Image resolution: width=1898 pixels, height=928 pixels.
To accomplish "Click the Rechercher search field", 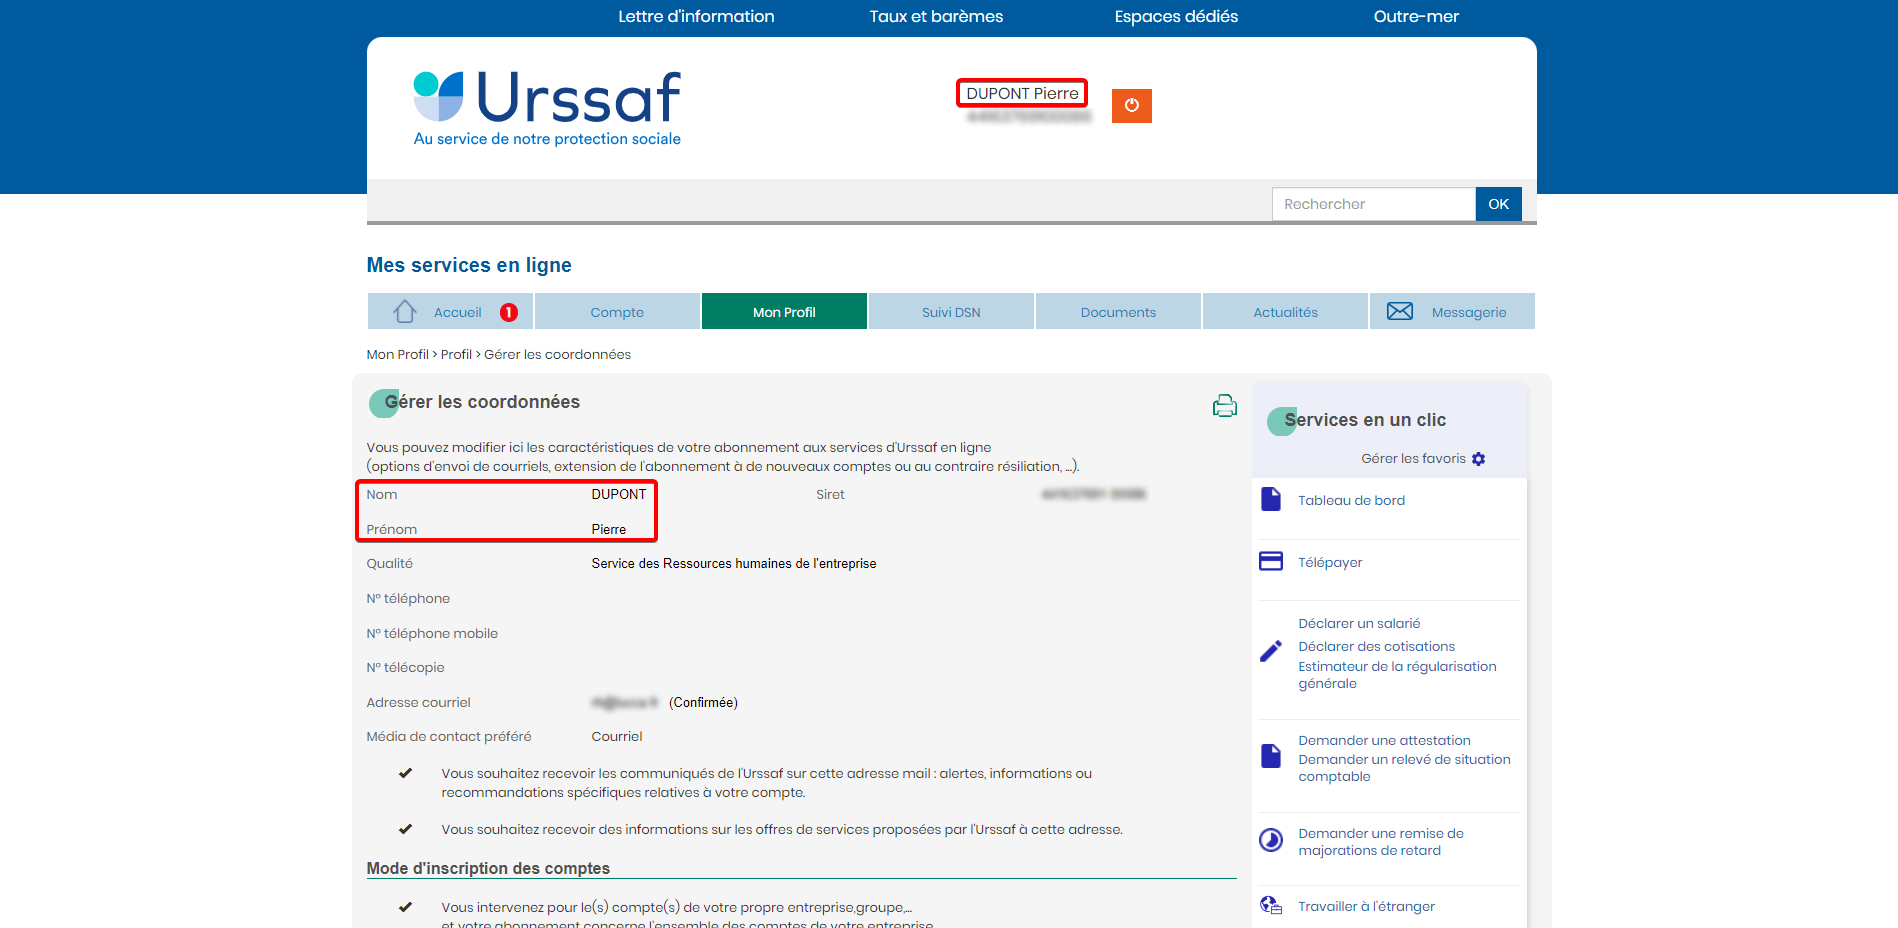I will [1373, 204].
